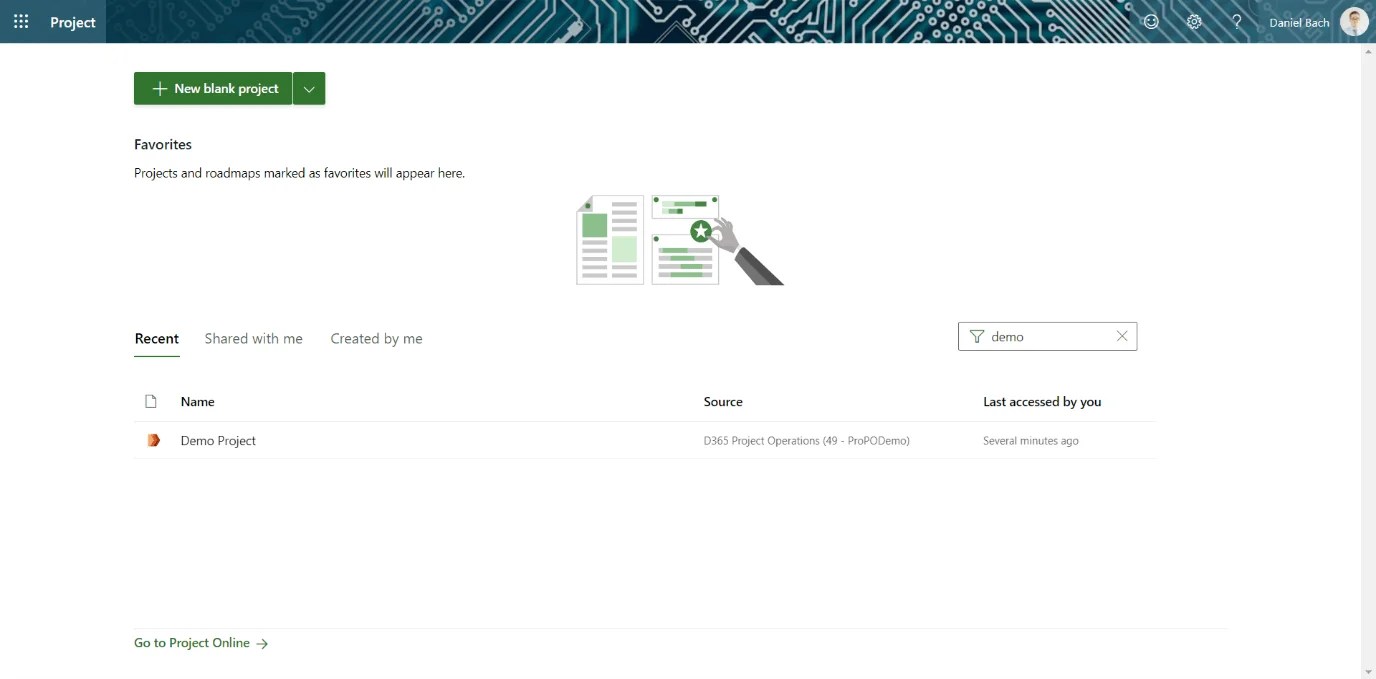
Task: Click the file type column header icon
Action: pyautogui.click(x=151, y=402)
